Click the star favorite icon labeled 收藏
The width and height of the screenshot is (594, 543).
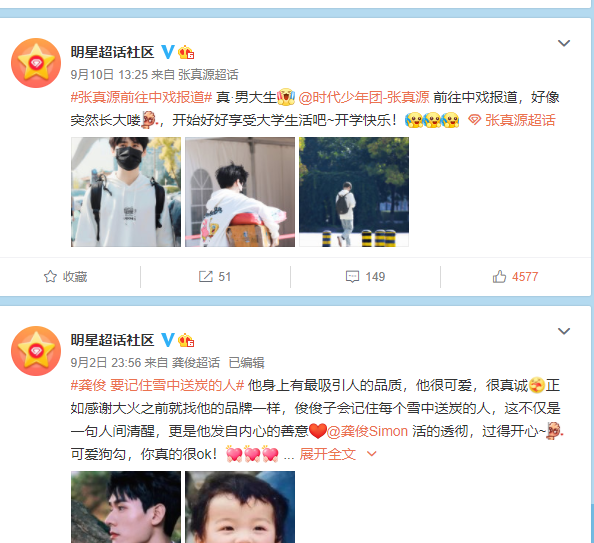pos(50,277)
